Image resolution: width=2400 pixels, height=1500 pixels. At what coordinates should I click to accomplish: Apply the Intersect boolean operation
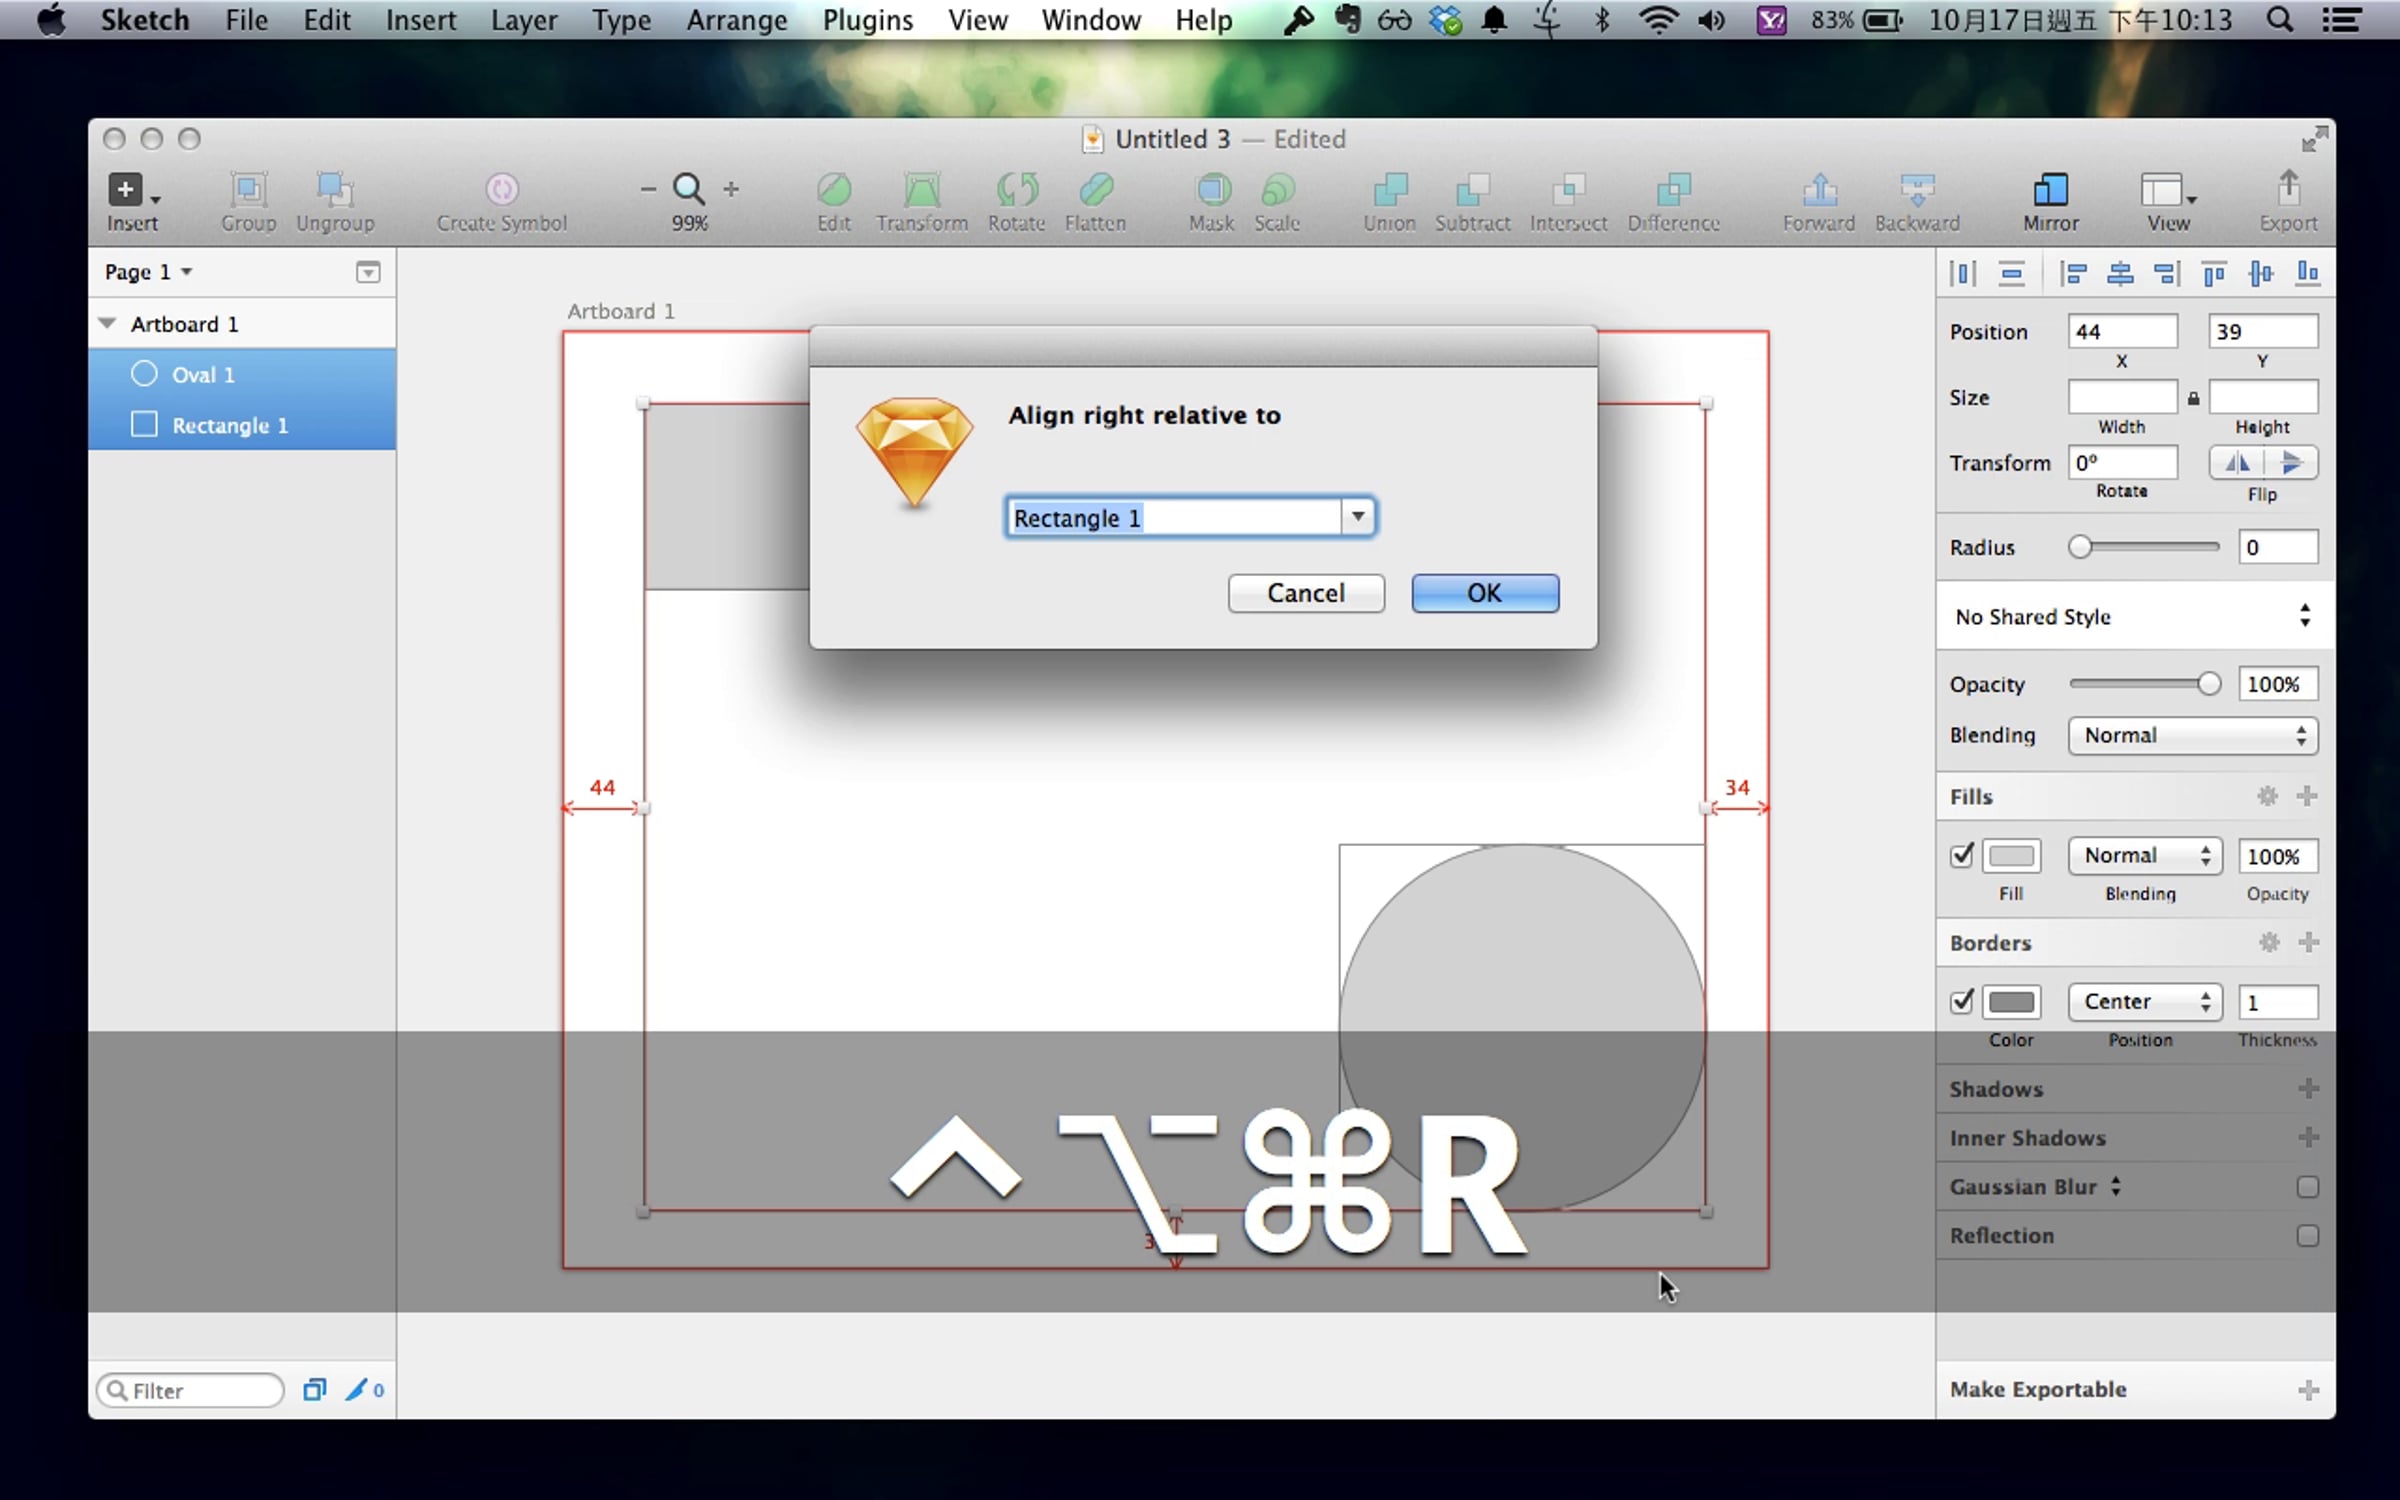point(1568,189)
